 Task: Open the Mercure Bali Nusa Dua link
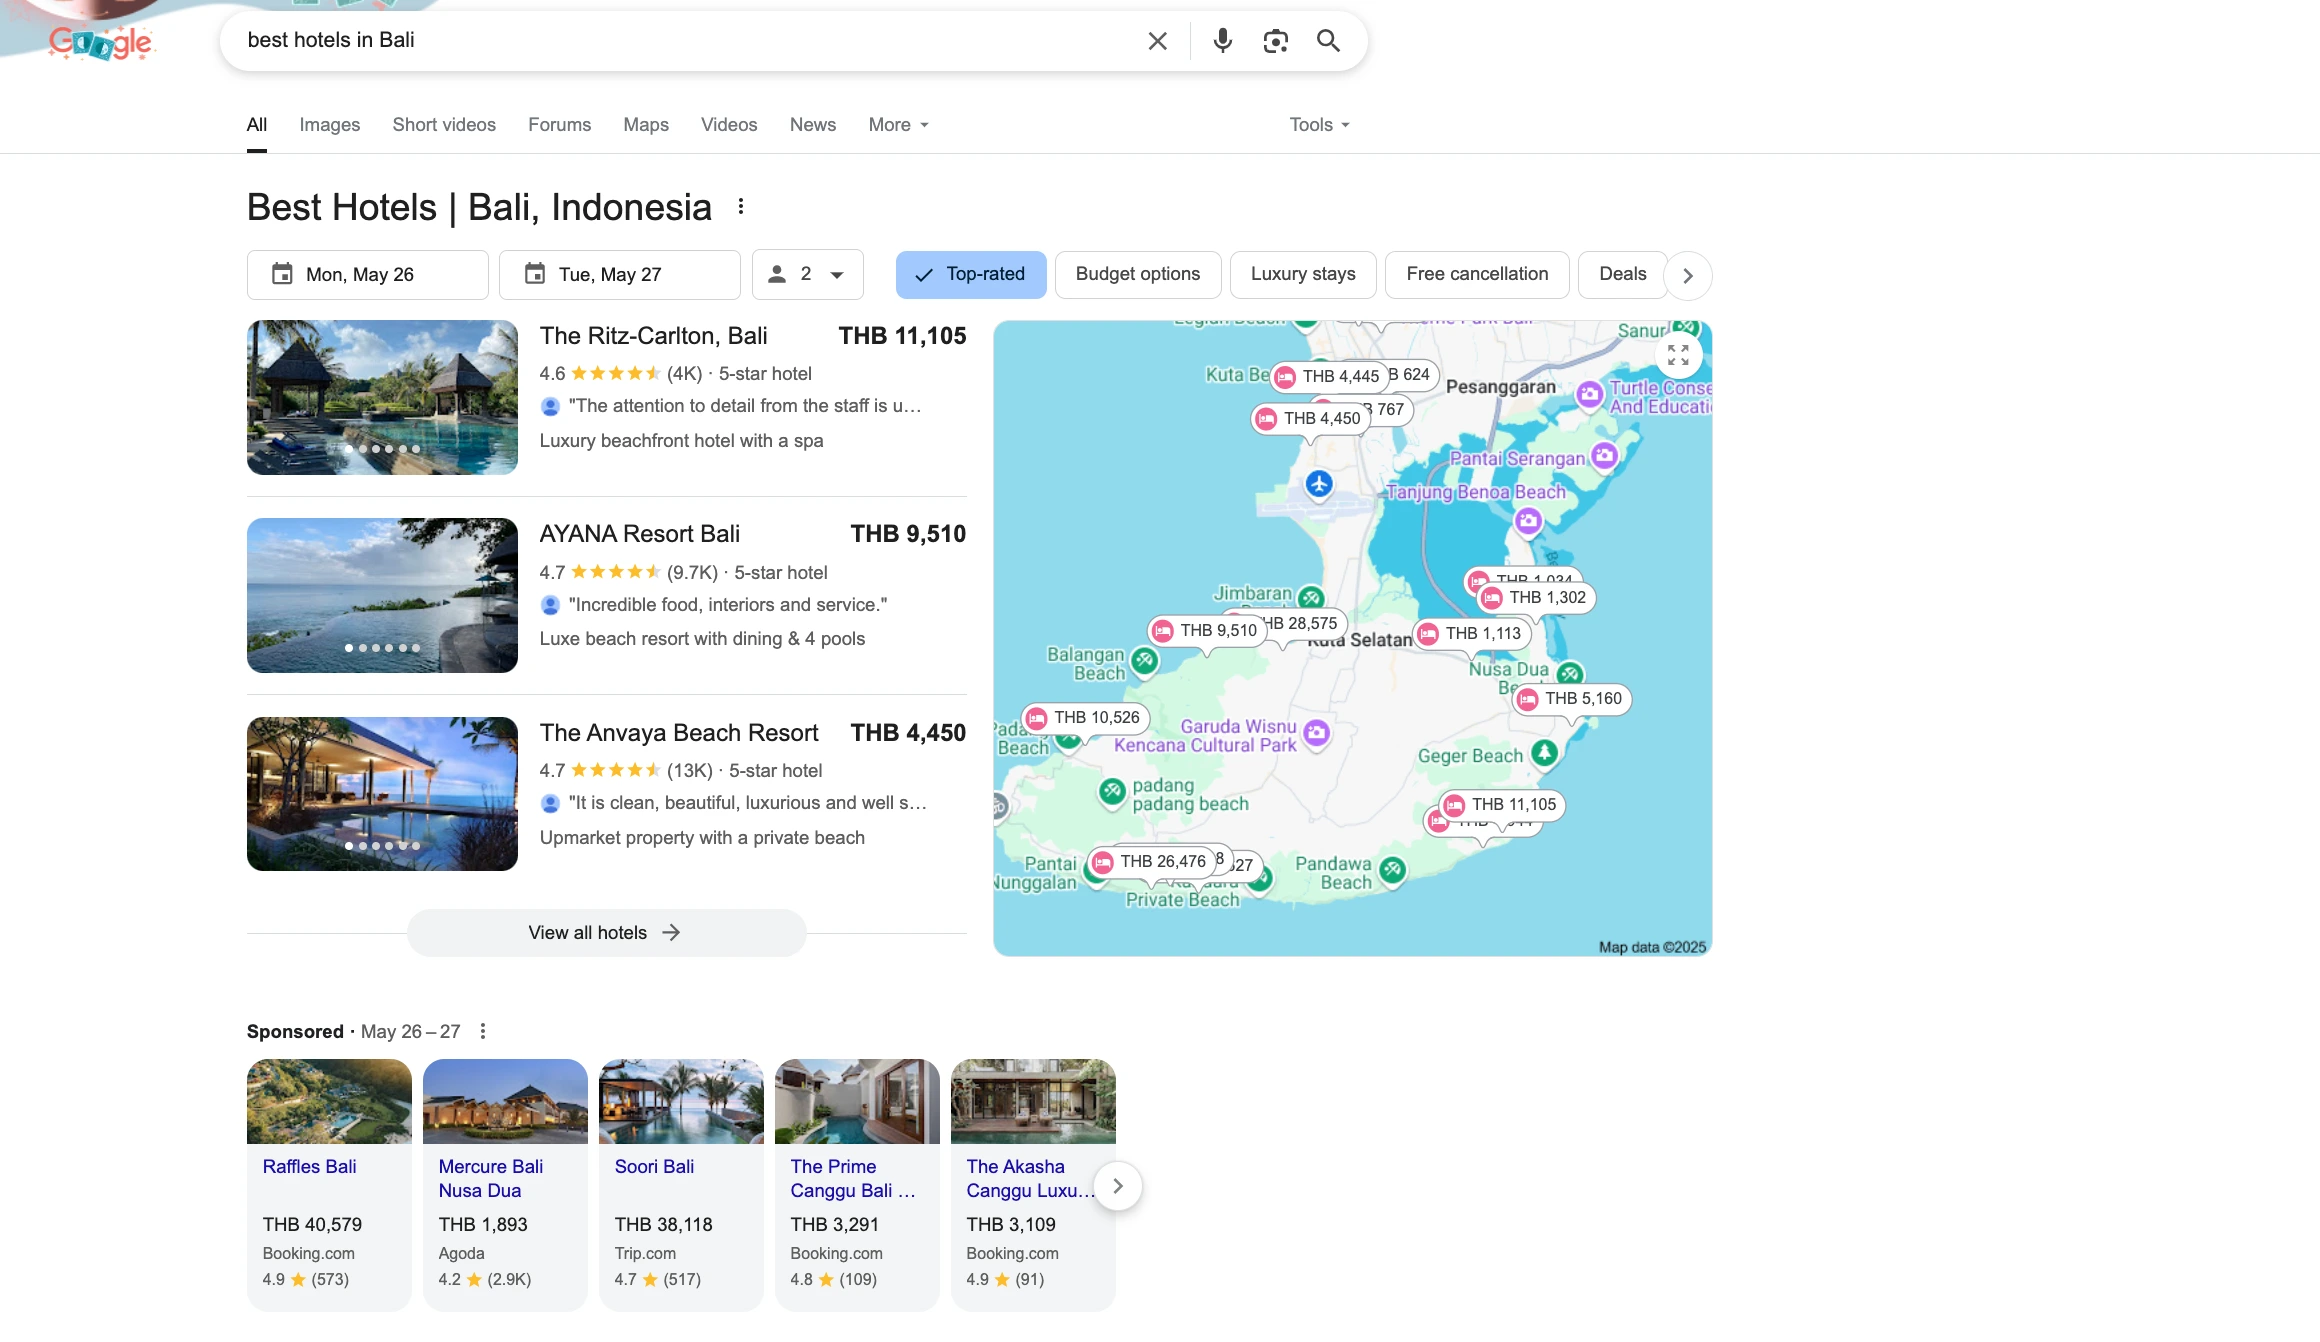pos(491,1179)
